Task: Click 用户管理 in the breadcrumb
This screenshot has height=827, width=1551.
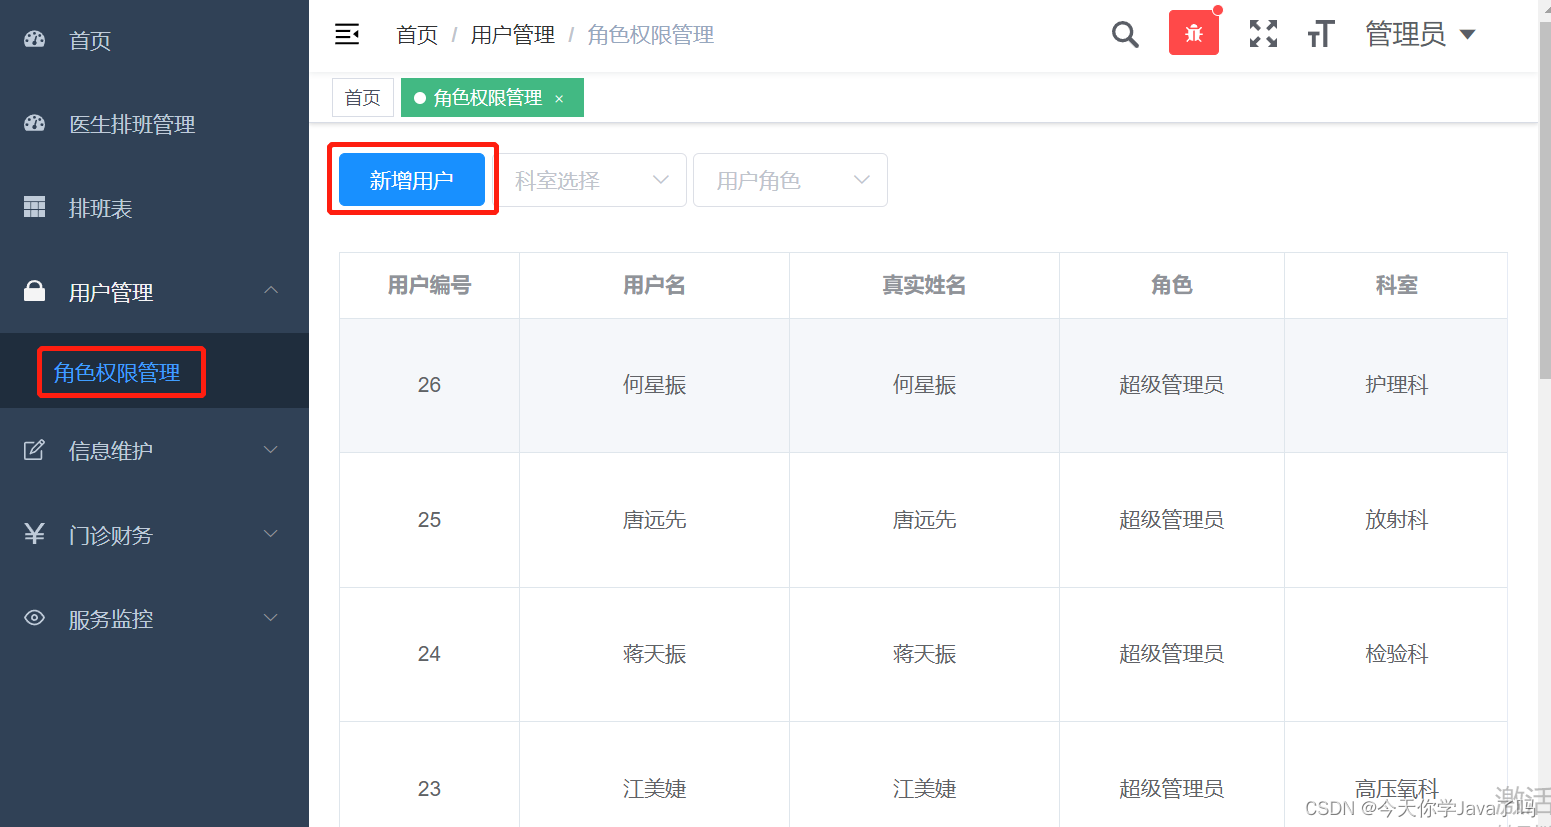Action: (x=513, y=35)
